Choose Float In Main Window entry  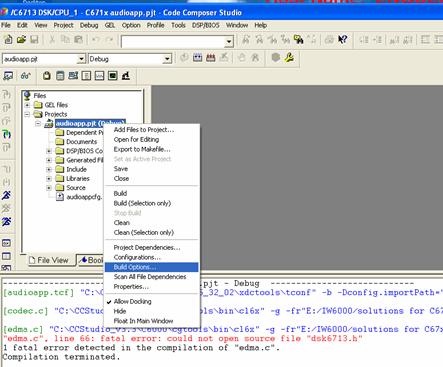tap(152, 321)
